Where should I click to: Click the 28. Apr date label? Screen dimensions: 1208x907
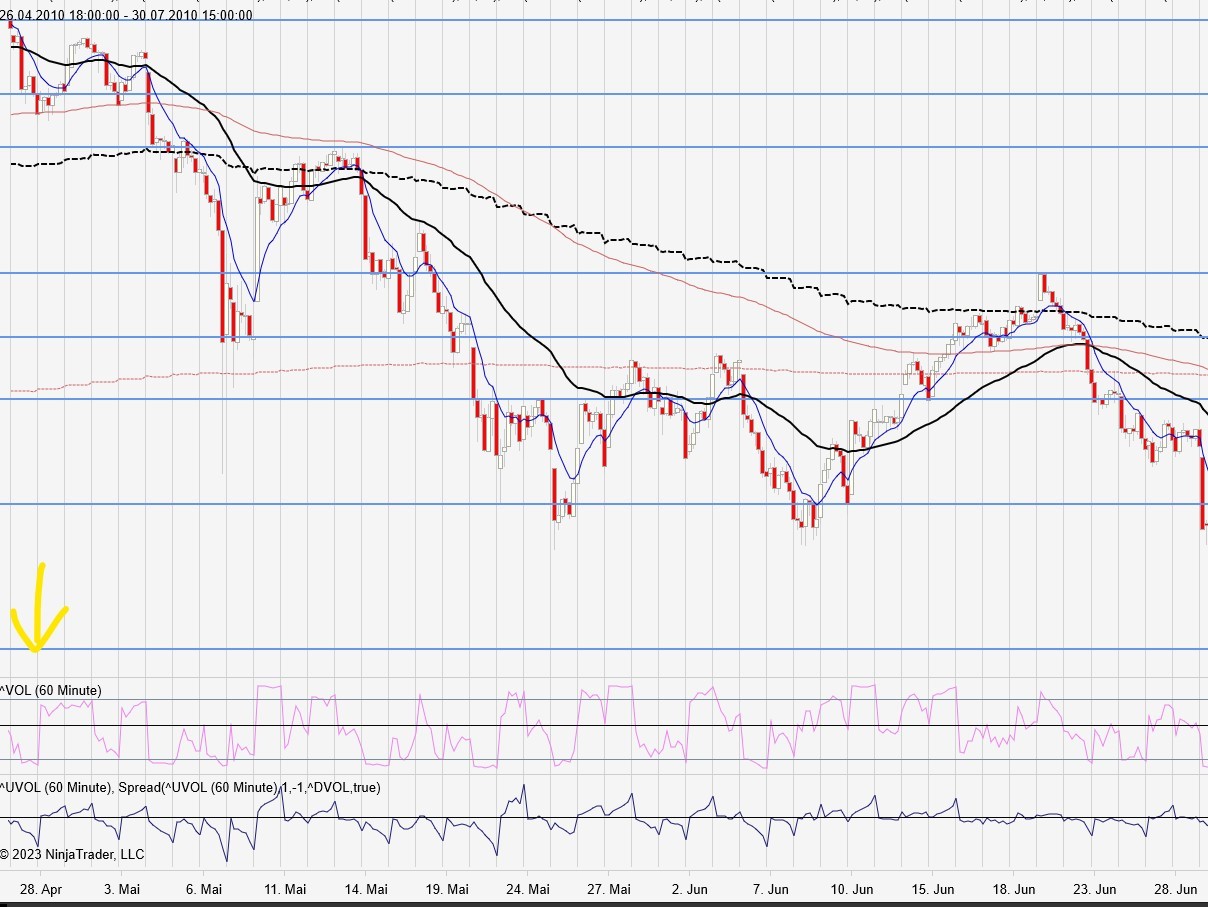point(41,889)
